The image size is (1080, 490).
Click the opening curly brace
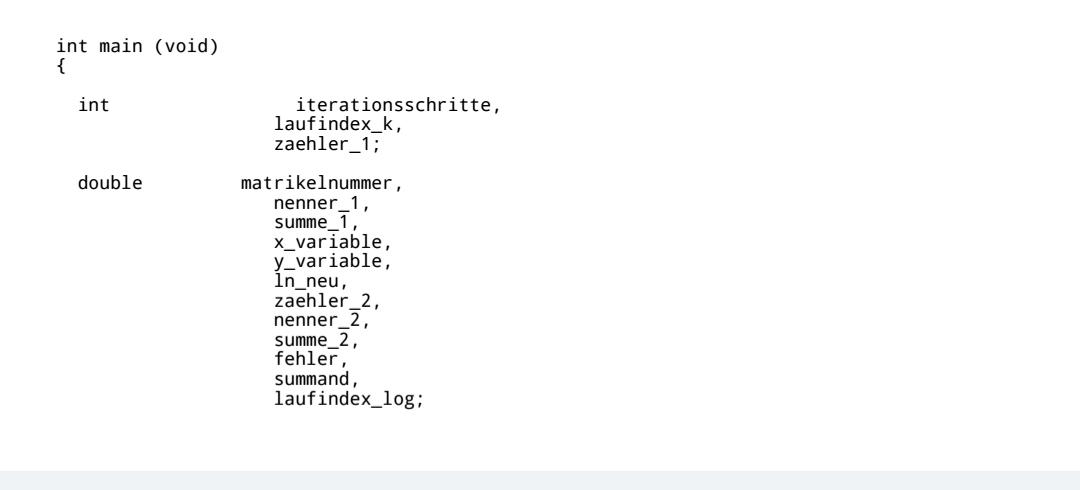[61, 66]
